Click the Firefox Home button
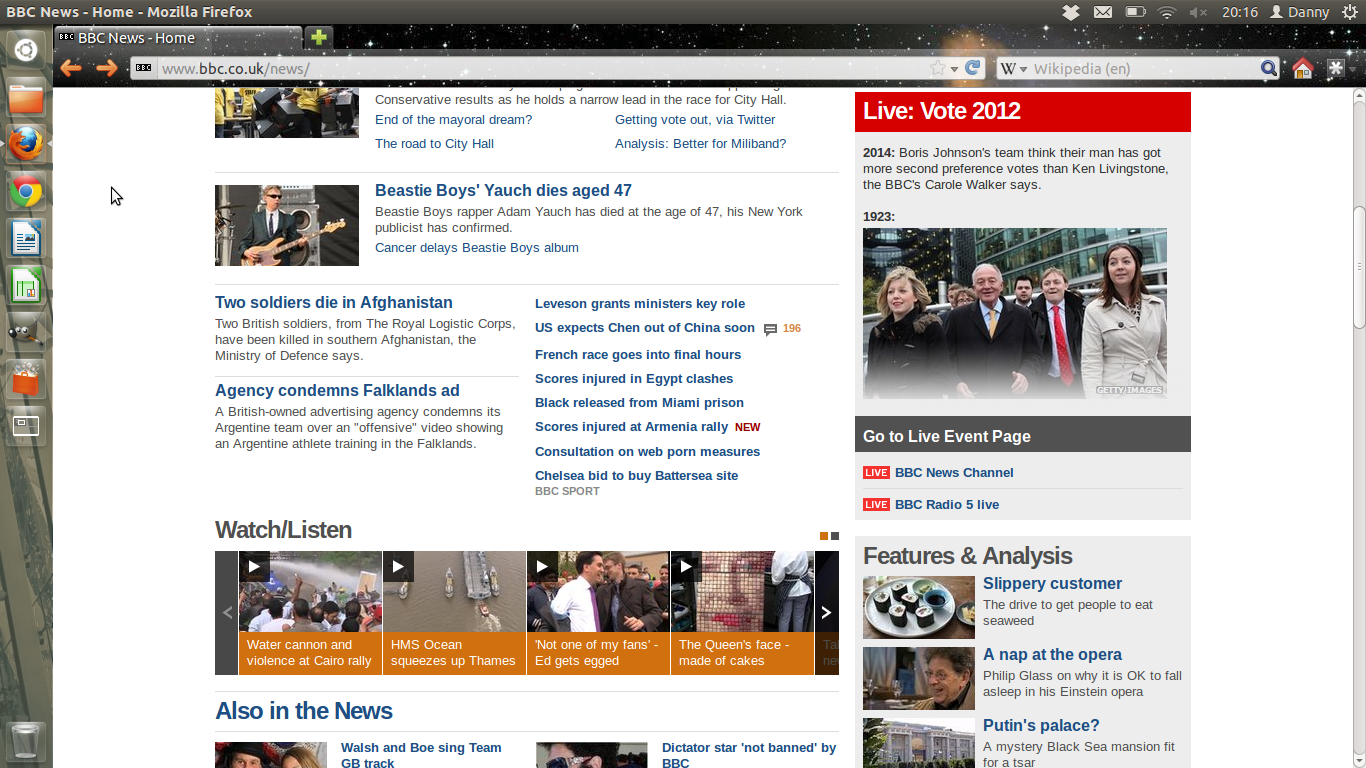This screenshot has width=1366, height=768. pyautogui.click(x=1302, y=68)
